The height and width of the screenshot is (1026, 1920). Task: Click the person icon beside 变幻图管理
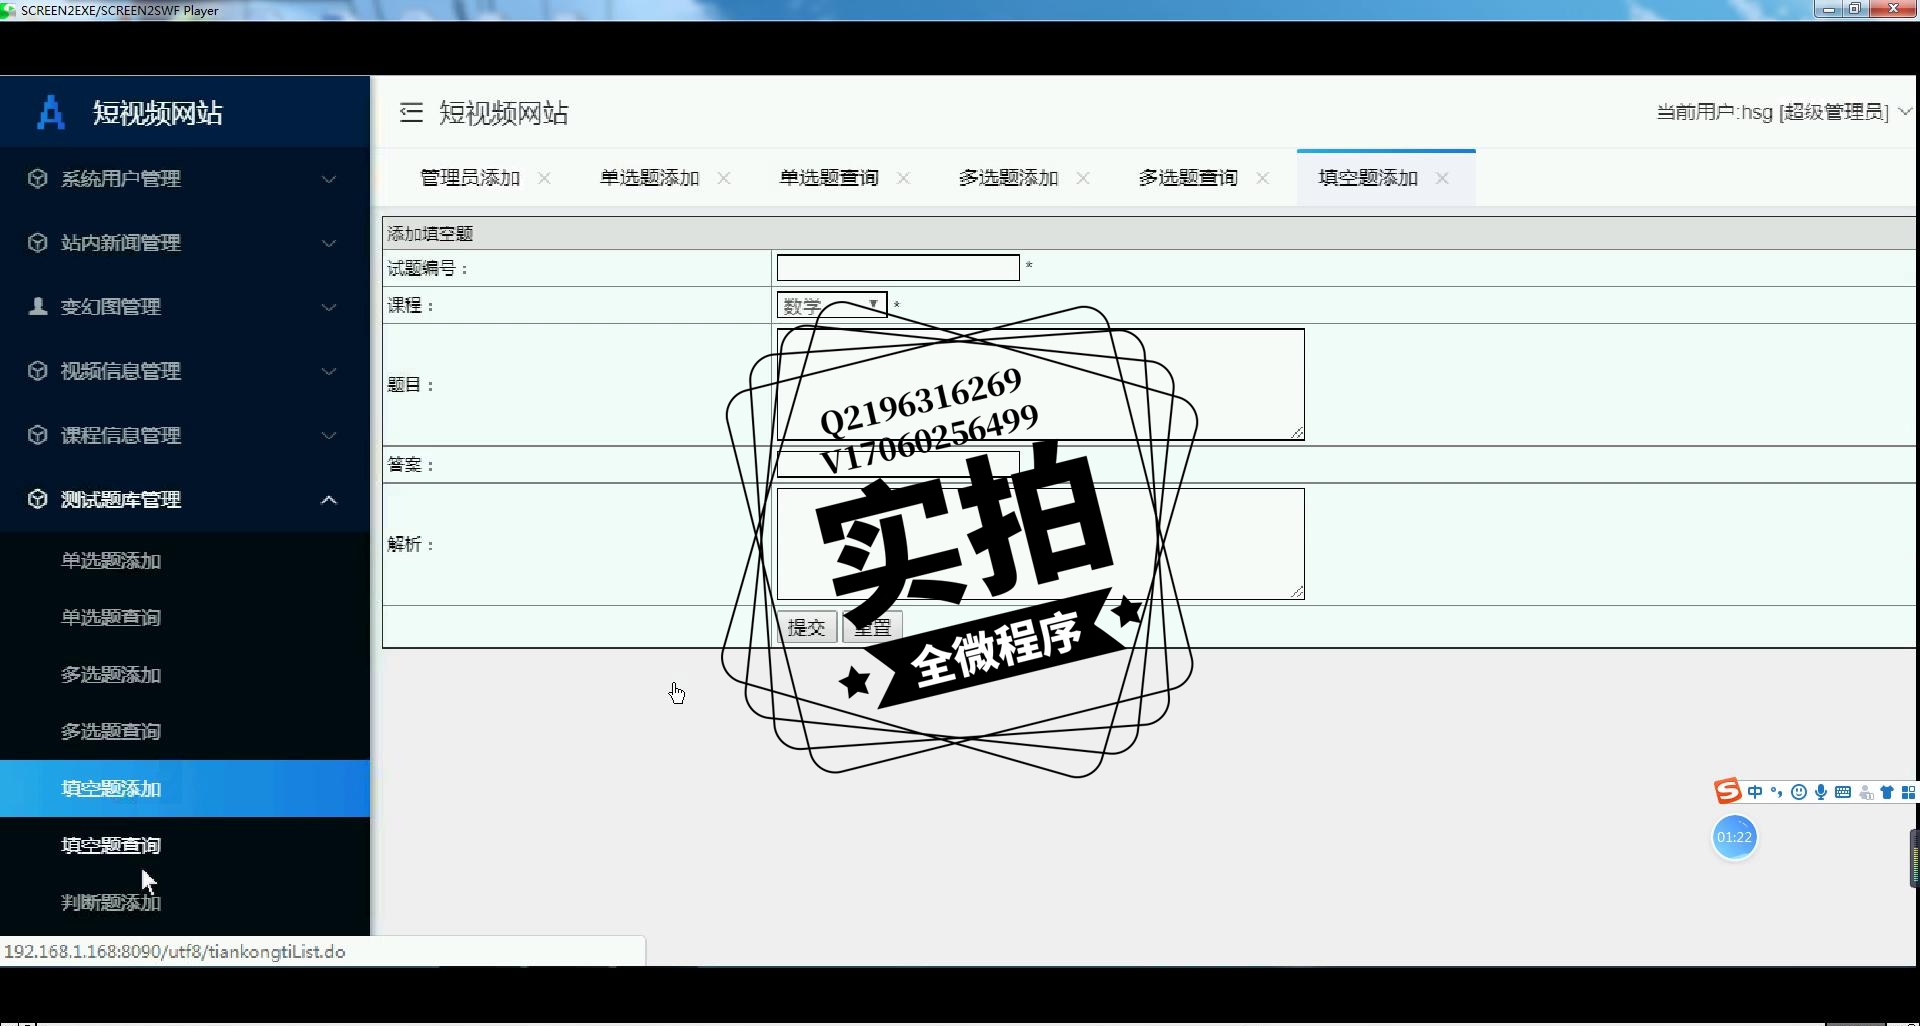point(37,307)
